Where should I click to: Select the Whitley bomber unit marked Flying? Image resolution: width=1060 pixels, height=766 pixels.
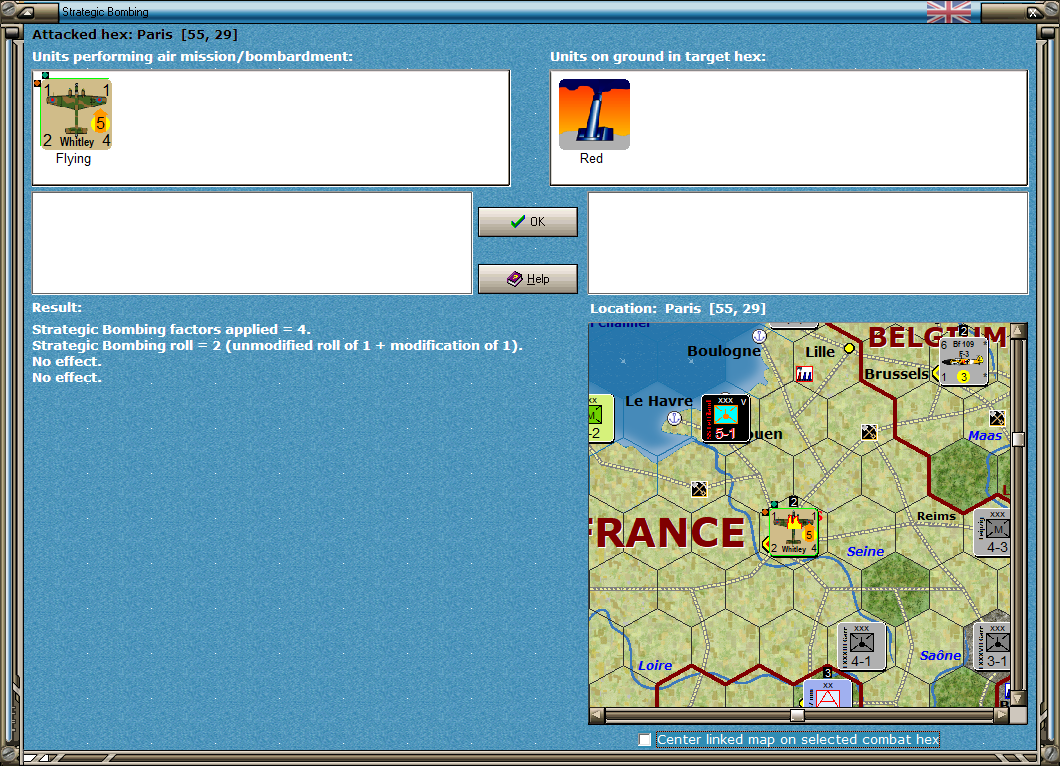[76, 114]
